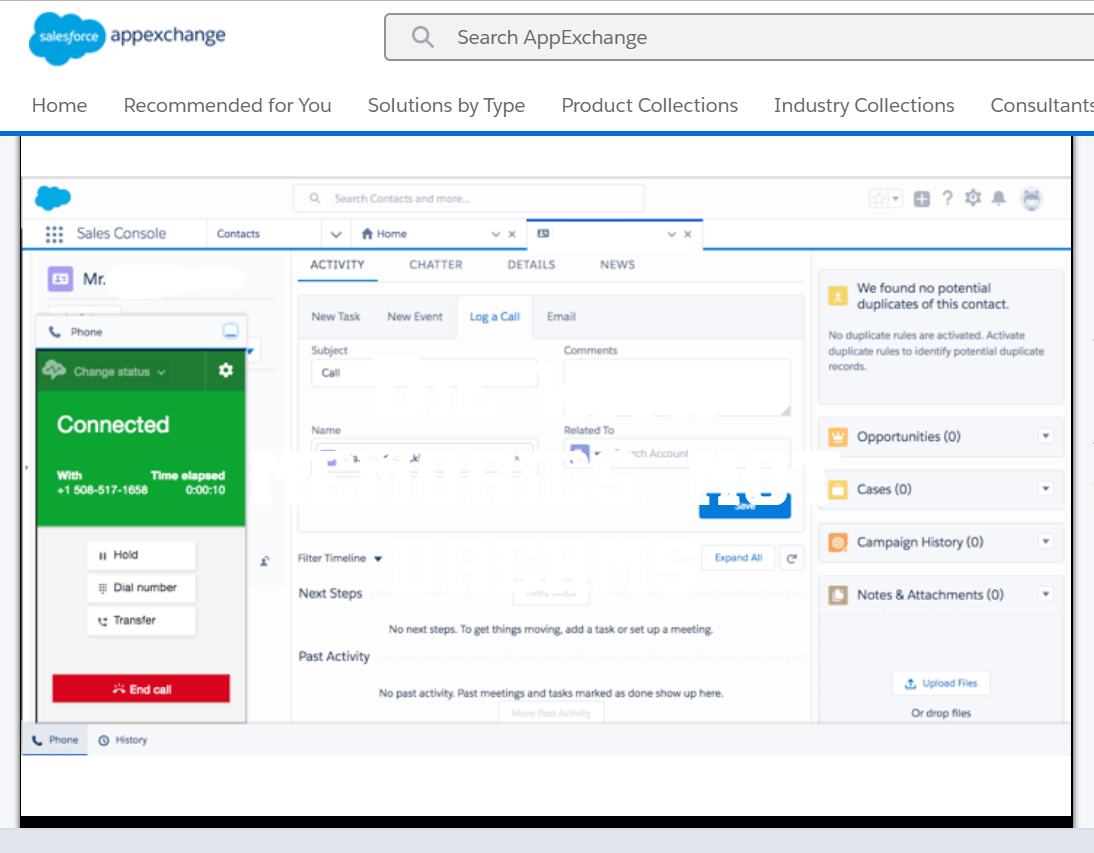This screenshot has height=853, width=1094.
Task: Click the add new record plus icon
Action: tap(921, 198)
